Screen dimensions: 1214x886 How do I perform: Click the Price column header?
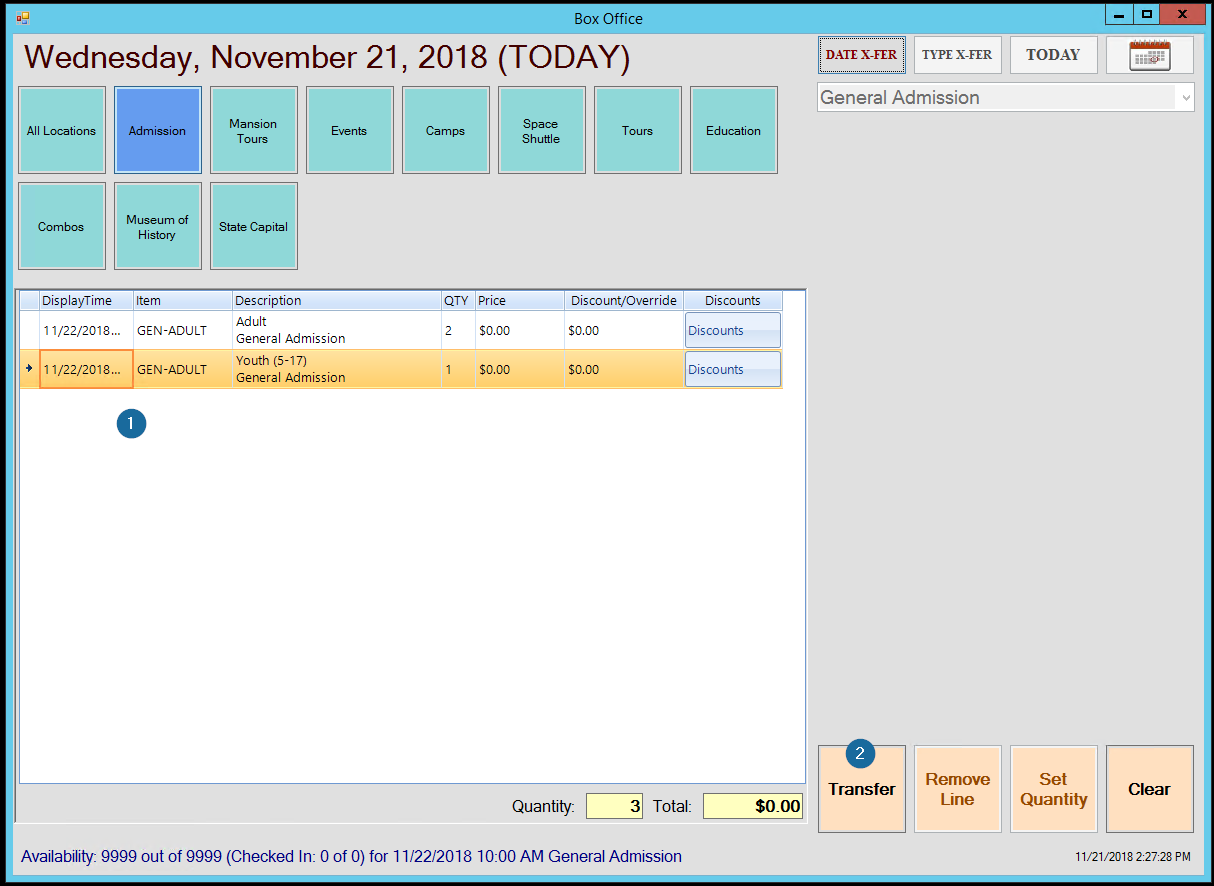[520, 301]
